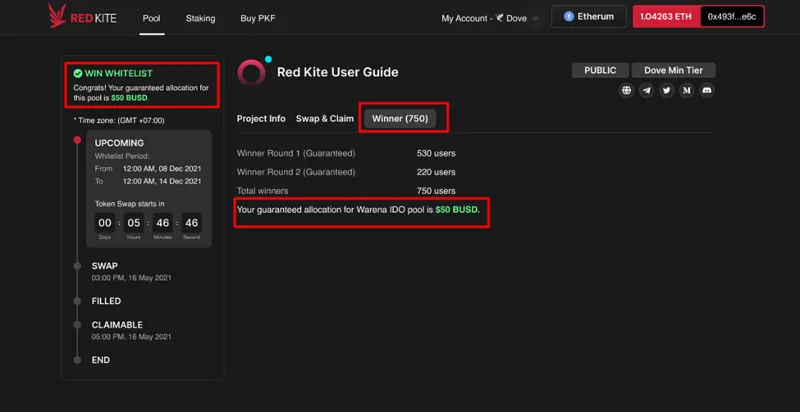Click the '$50 BUSD.' text in Warena allocation line

458,210
